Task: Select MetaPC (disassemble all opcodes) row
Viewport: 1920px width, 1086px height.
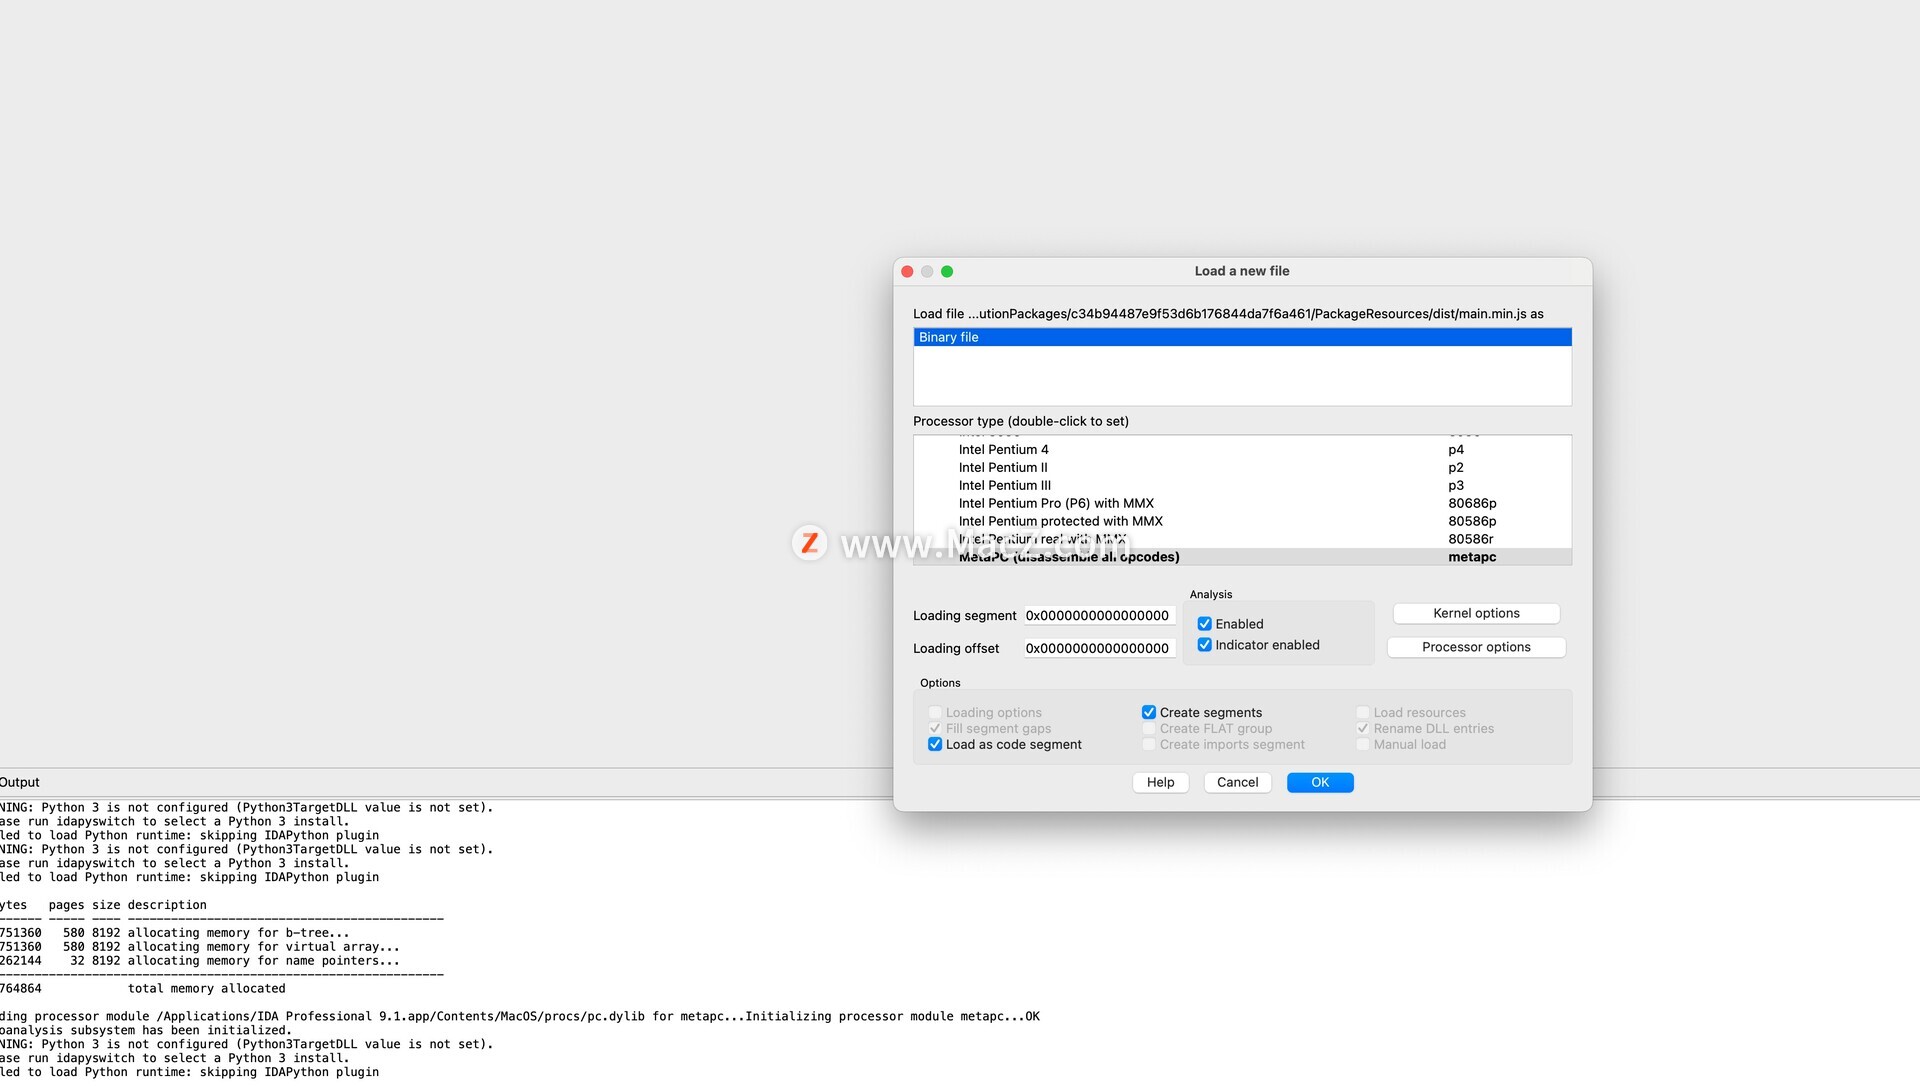Action: pos(1242,557)
